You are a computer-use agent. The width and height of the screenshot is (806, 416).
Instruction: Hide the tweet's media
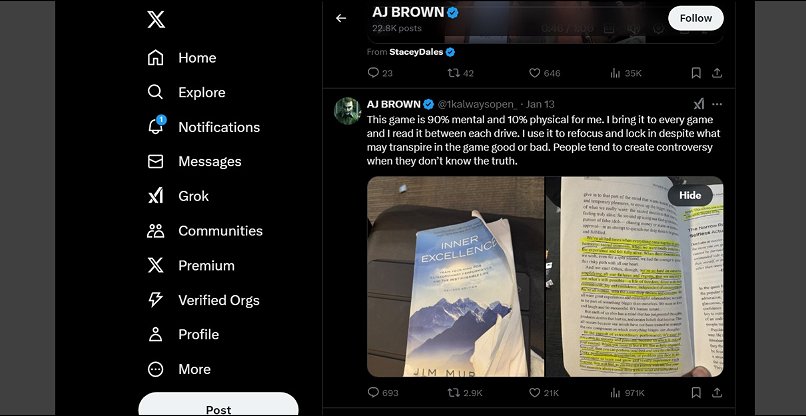690,195
